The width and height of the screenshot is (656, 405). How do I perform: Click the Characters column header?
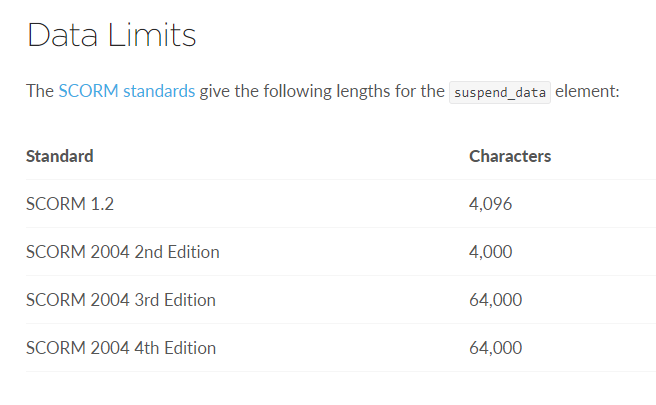tap(510, 156)
